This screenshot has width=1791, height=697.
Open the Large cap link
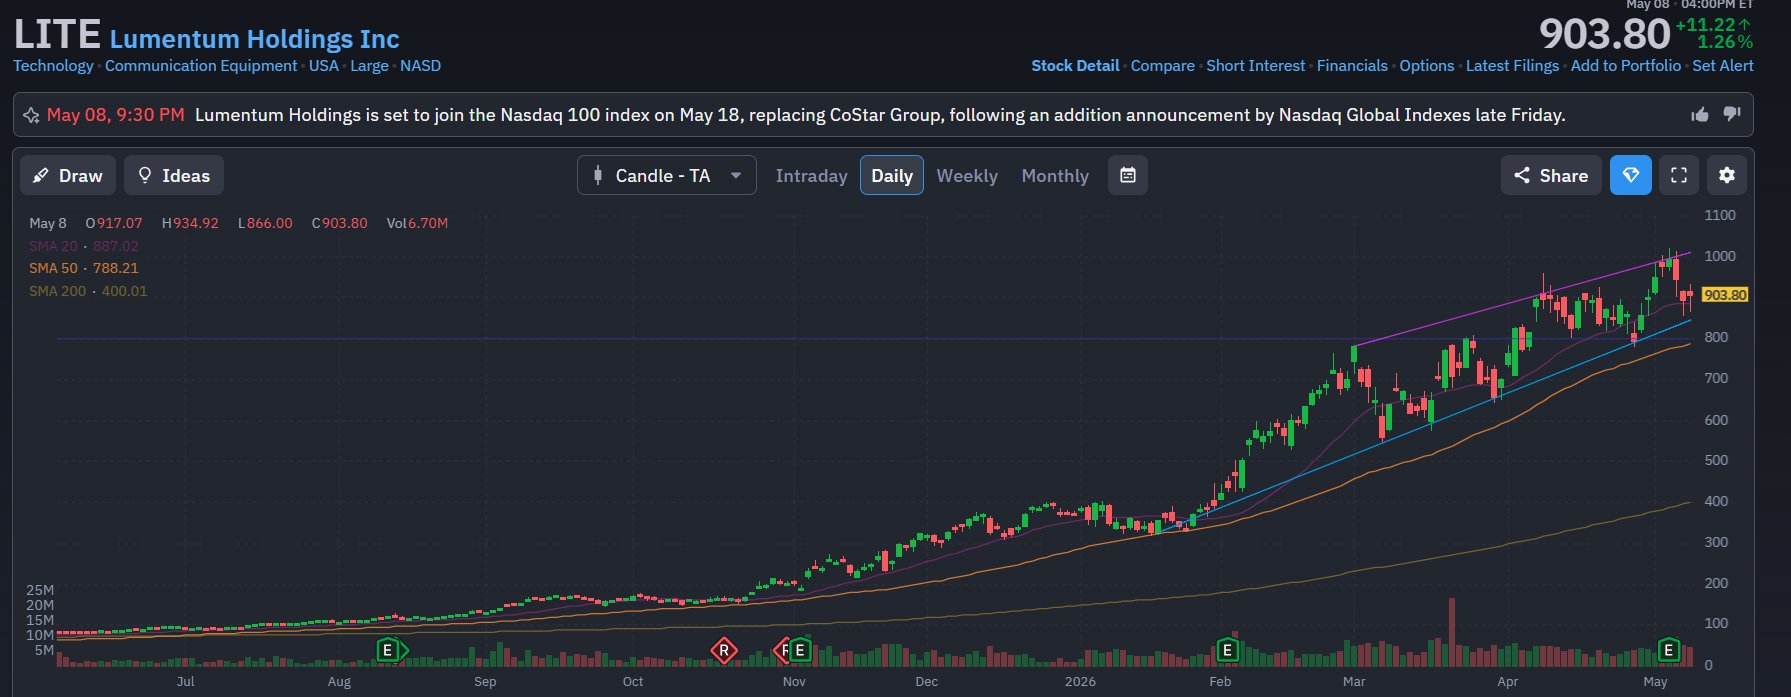[x=369, y=66]
